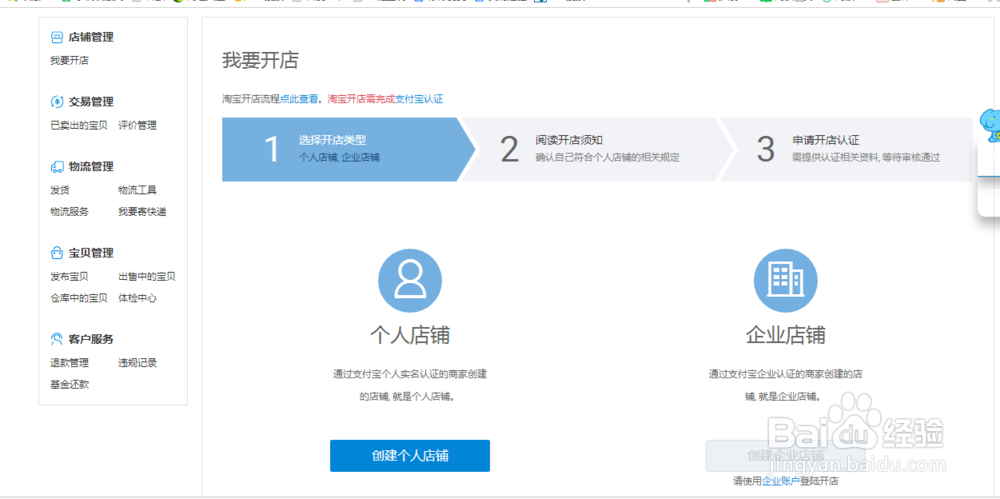Screen dimensions: 1000x499
Task: Open 物流服务 link
Action: 70,212
